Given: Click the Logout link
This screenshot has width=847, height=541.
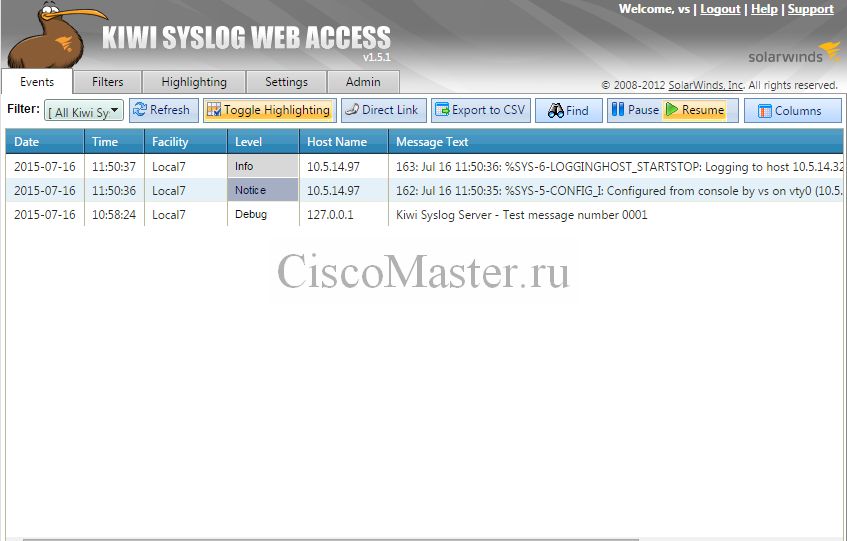Looking at the screenshot, I should 720,9.
